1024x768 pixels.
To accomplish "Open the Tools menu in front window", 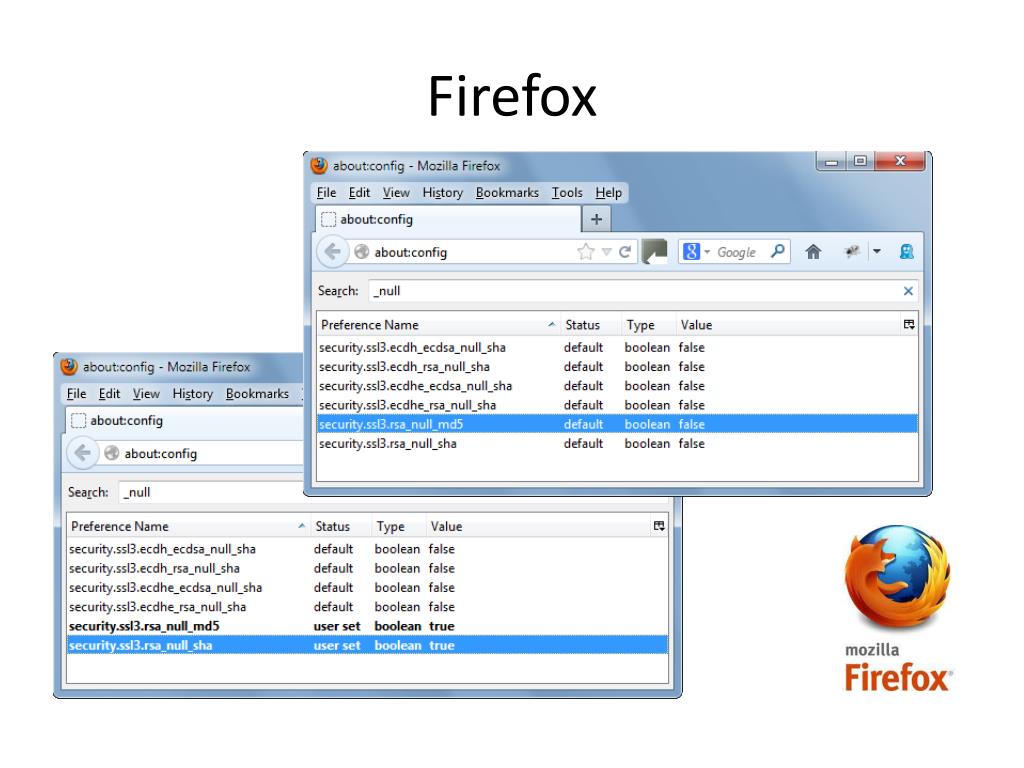I will pyautogui.click(x=567, y=193).
